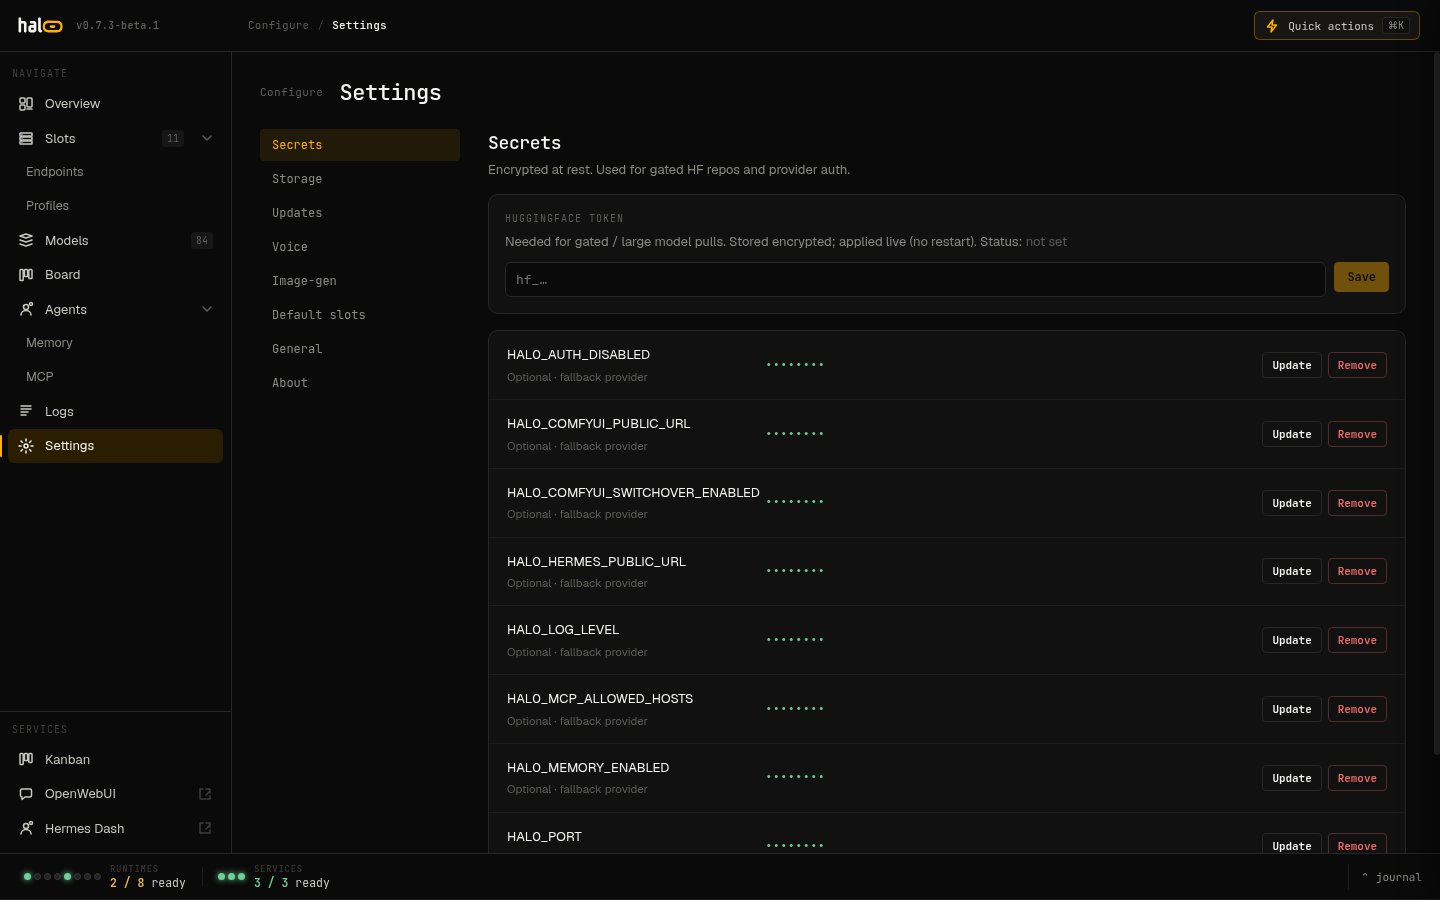Remove HALO_MEMORY_ENABLED secret

point(1357,778)
